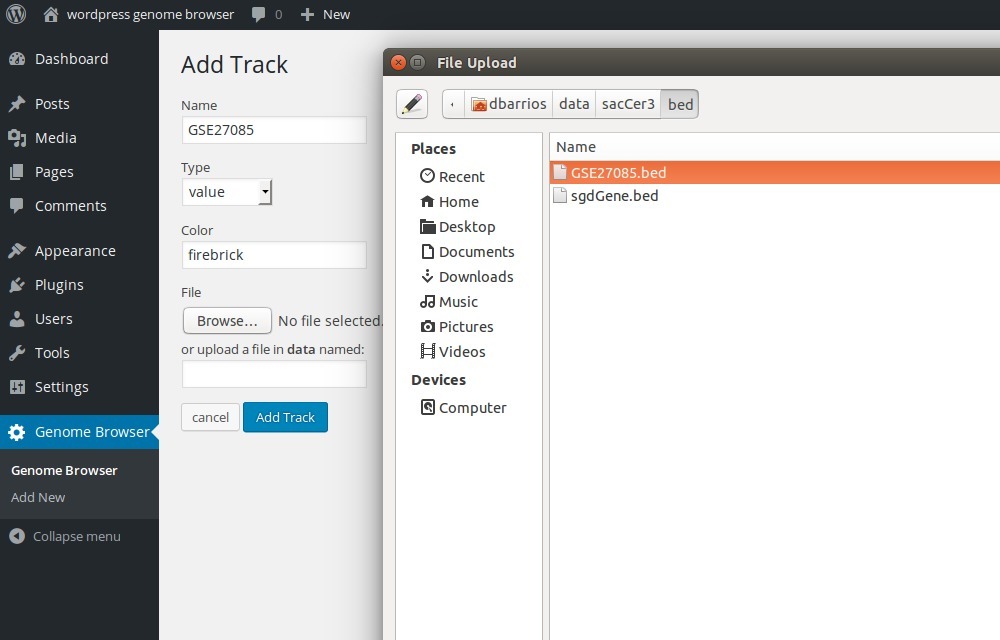
Task: Go to dbarrios folder in path bar
Action: 508,104
